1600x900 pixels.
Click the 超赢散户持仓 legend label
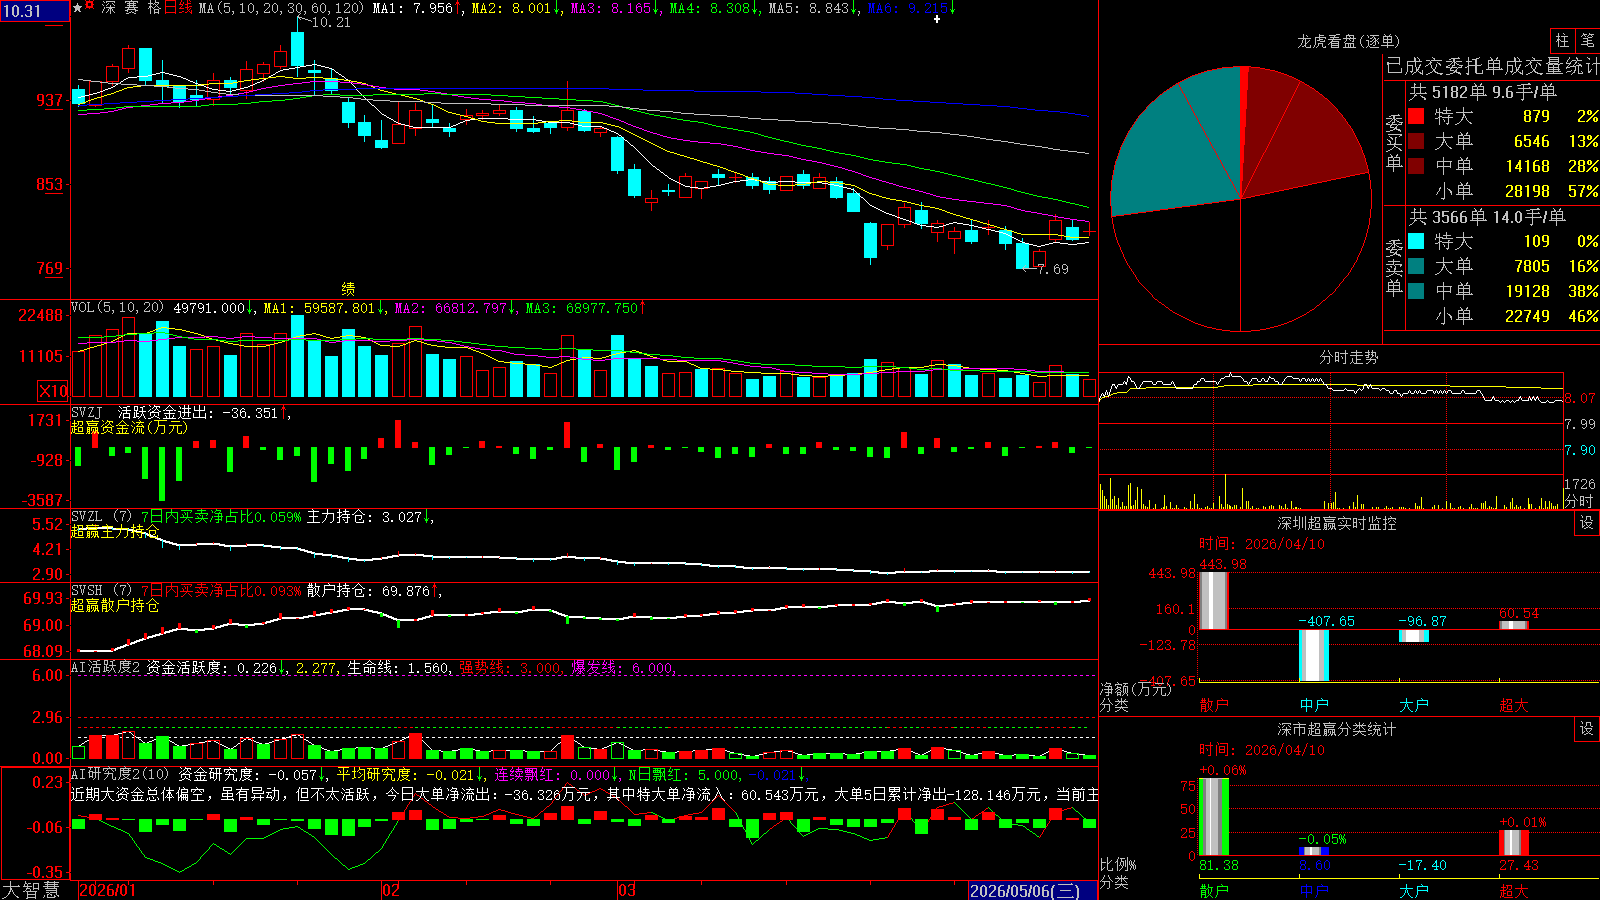(x=115, y=606)
